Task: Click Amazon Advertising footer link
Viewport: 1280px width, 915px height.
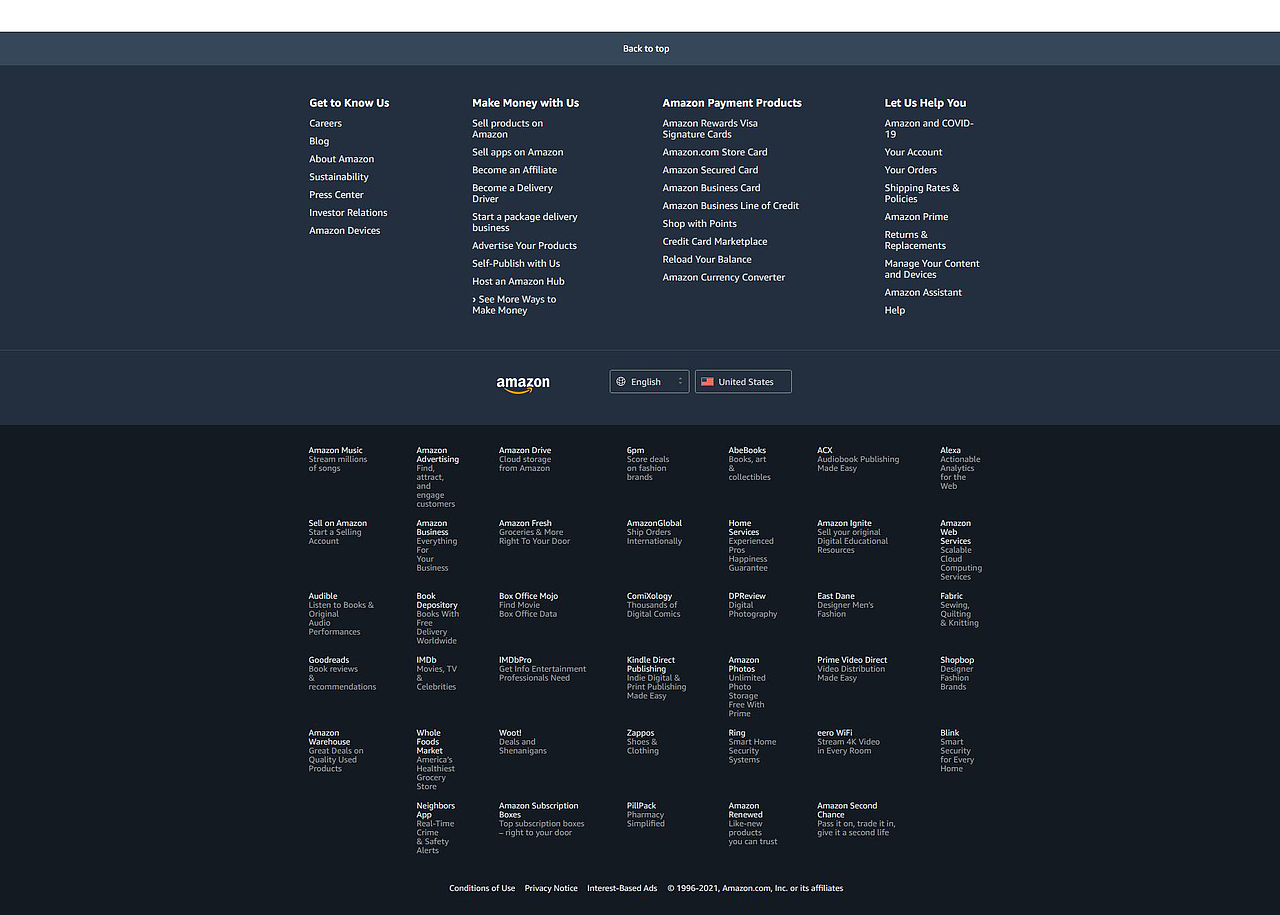Action: coord(437,478)
